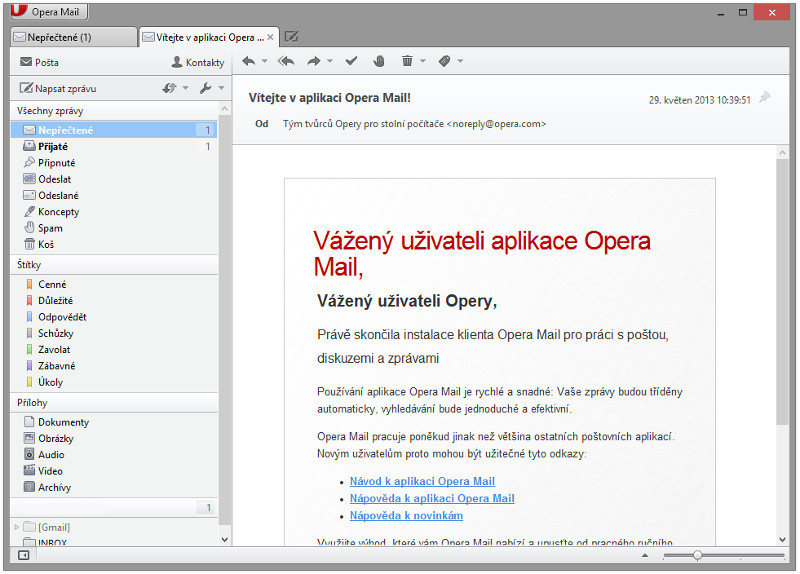
Task: Open the Kontakty panel
Action: click(x=197, y=62)
